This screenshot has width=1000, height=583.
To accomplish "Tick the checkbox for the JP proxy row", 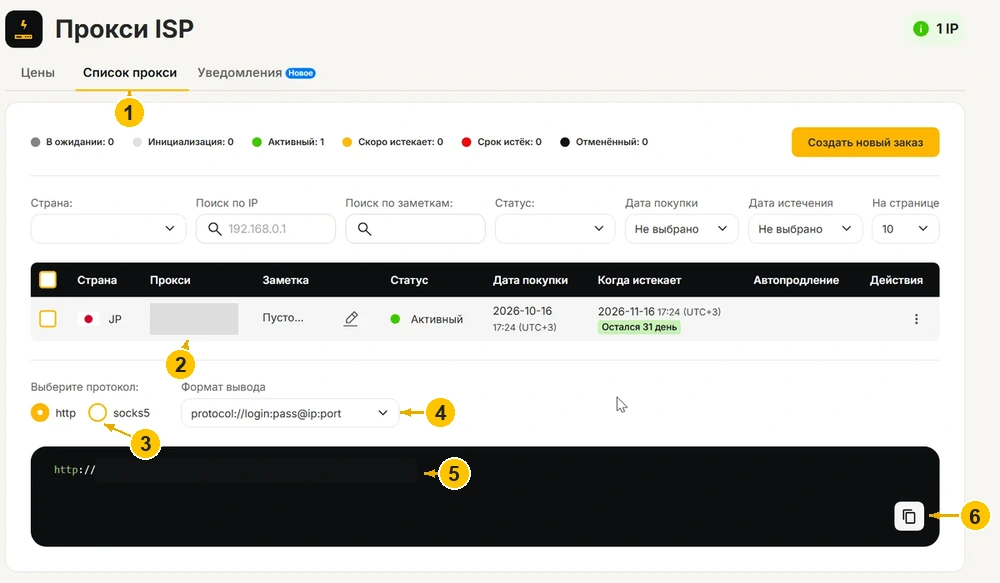I will [48, 319].
